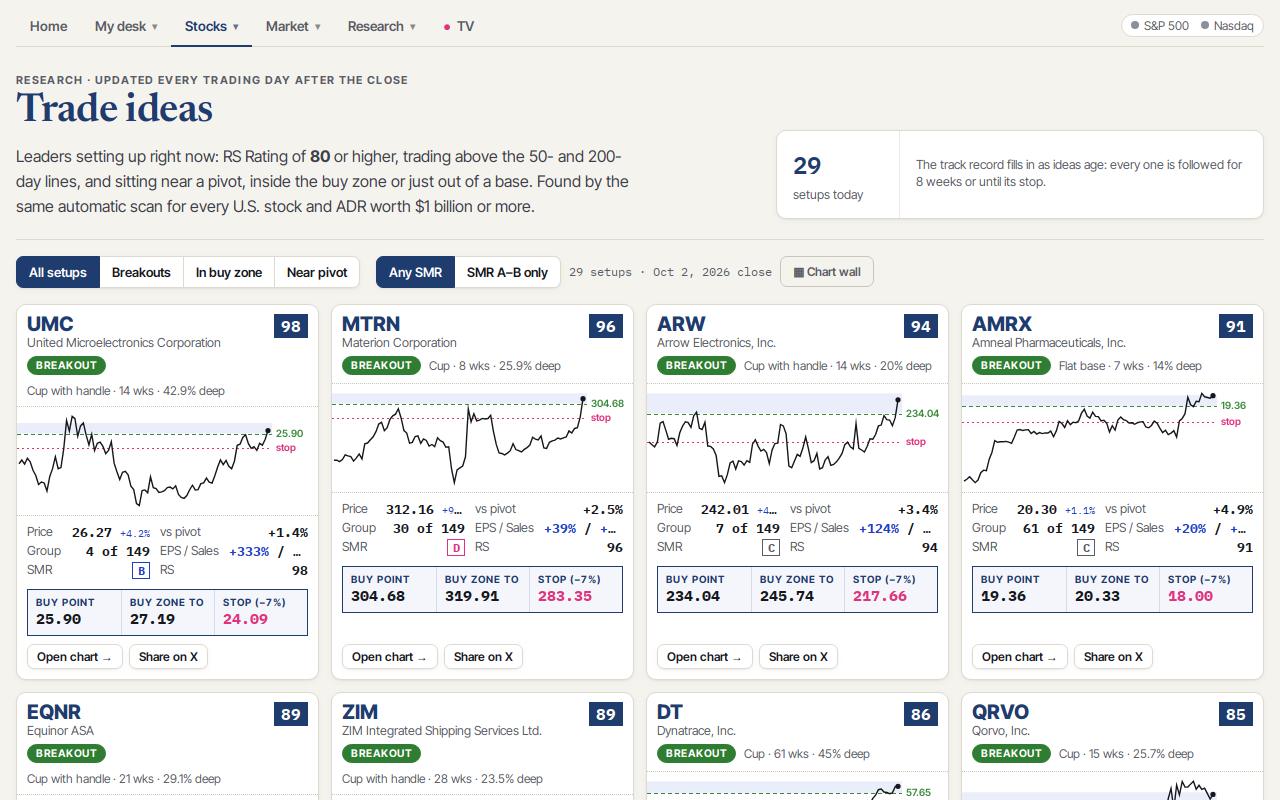
Task: Click MTRN's SMR grade D badge
Action: [456, 548]
